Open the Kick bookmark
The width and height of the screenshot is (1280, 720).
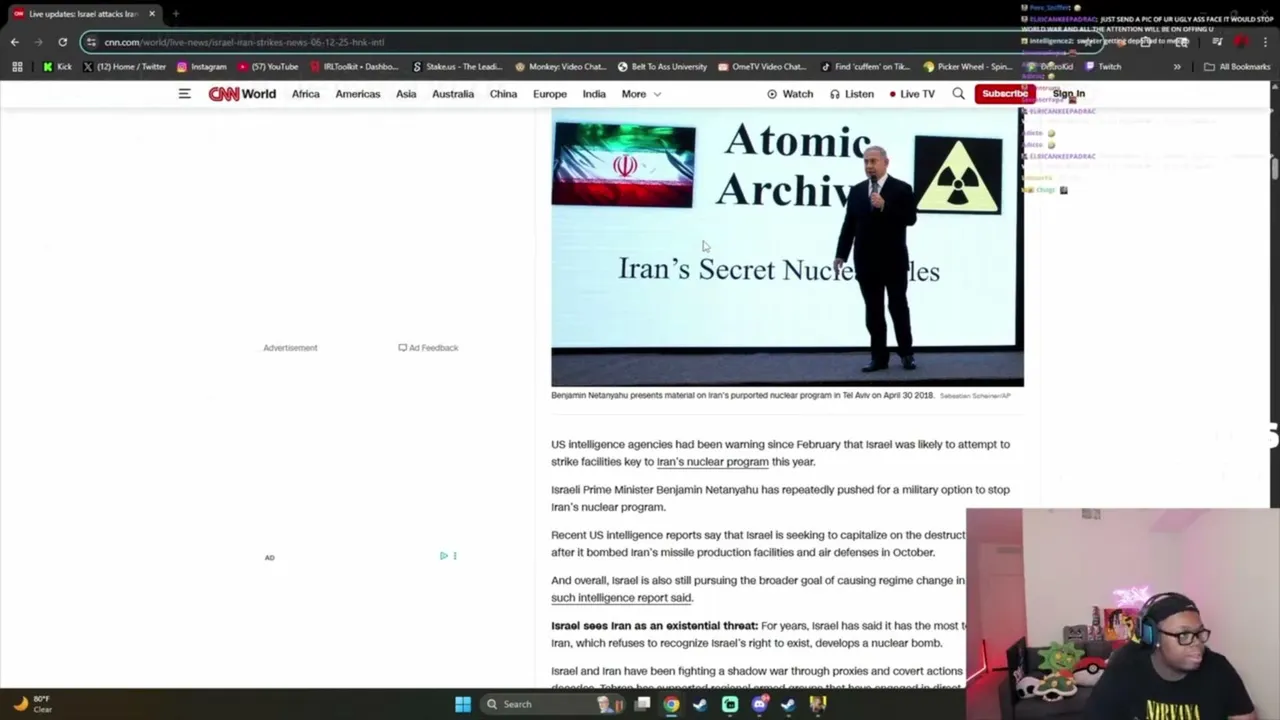pos(57,67)
